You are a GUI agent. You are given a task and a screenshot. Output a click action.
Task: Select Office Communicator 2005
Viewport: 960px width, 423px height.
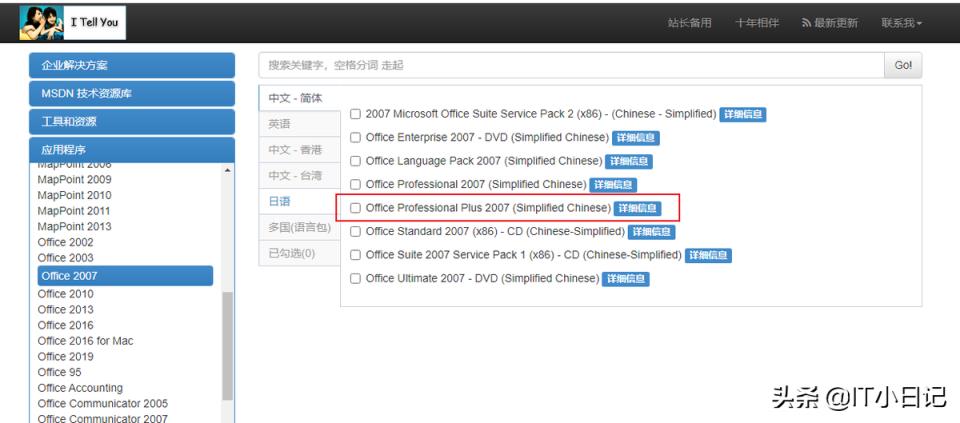[x=103, y=403]
